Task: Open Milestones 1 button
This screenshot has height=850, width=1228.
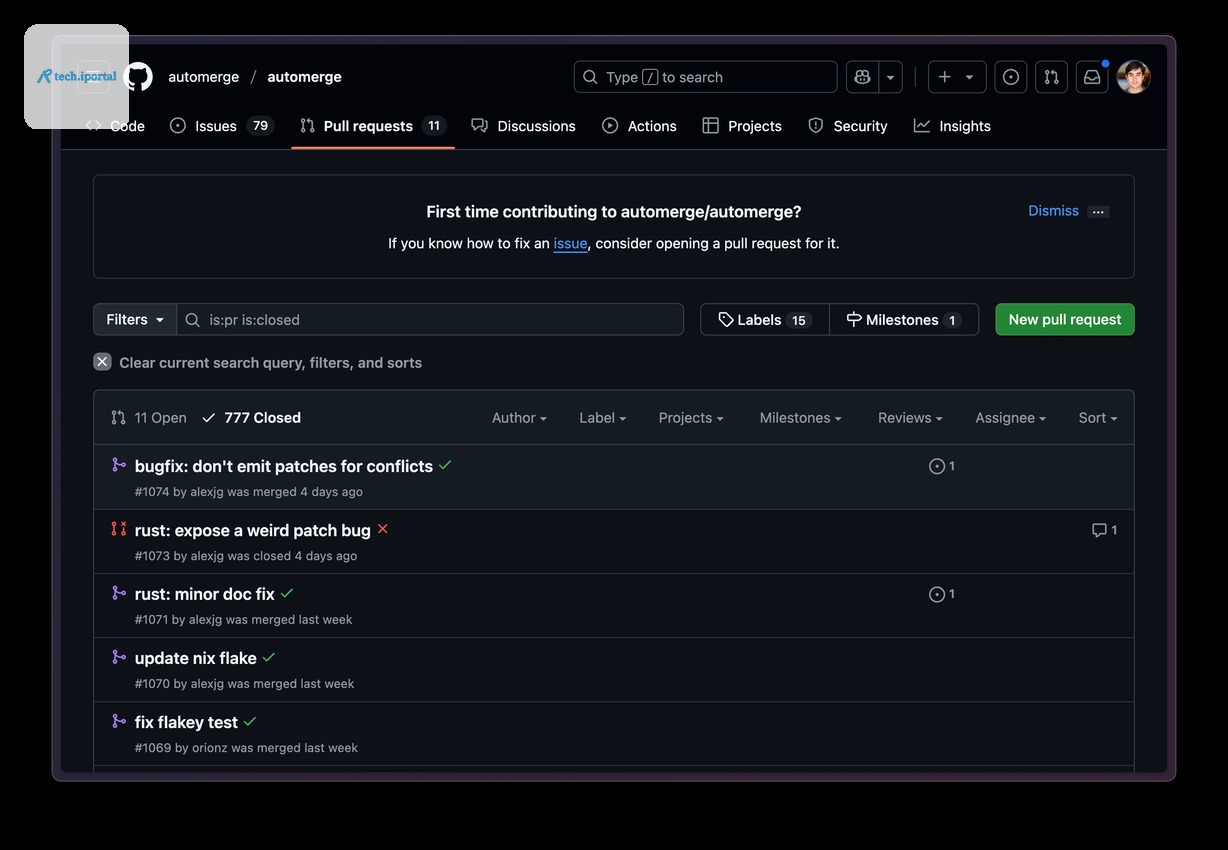Action: coord(904,320)
